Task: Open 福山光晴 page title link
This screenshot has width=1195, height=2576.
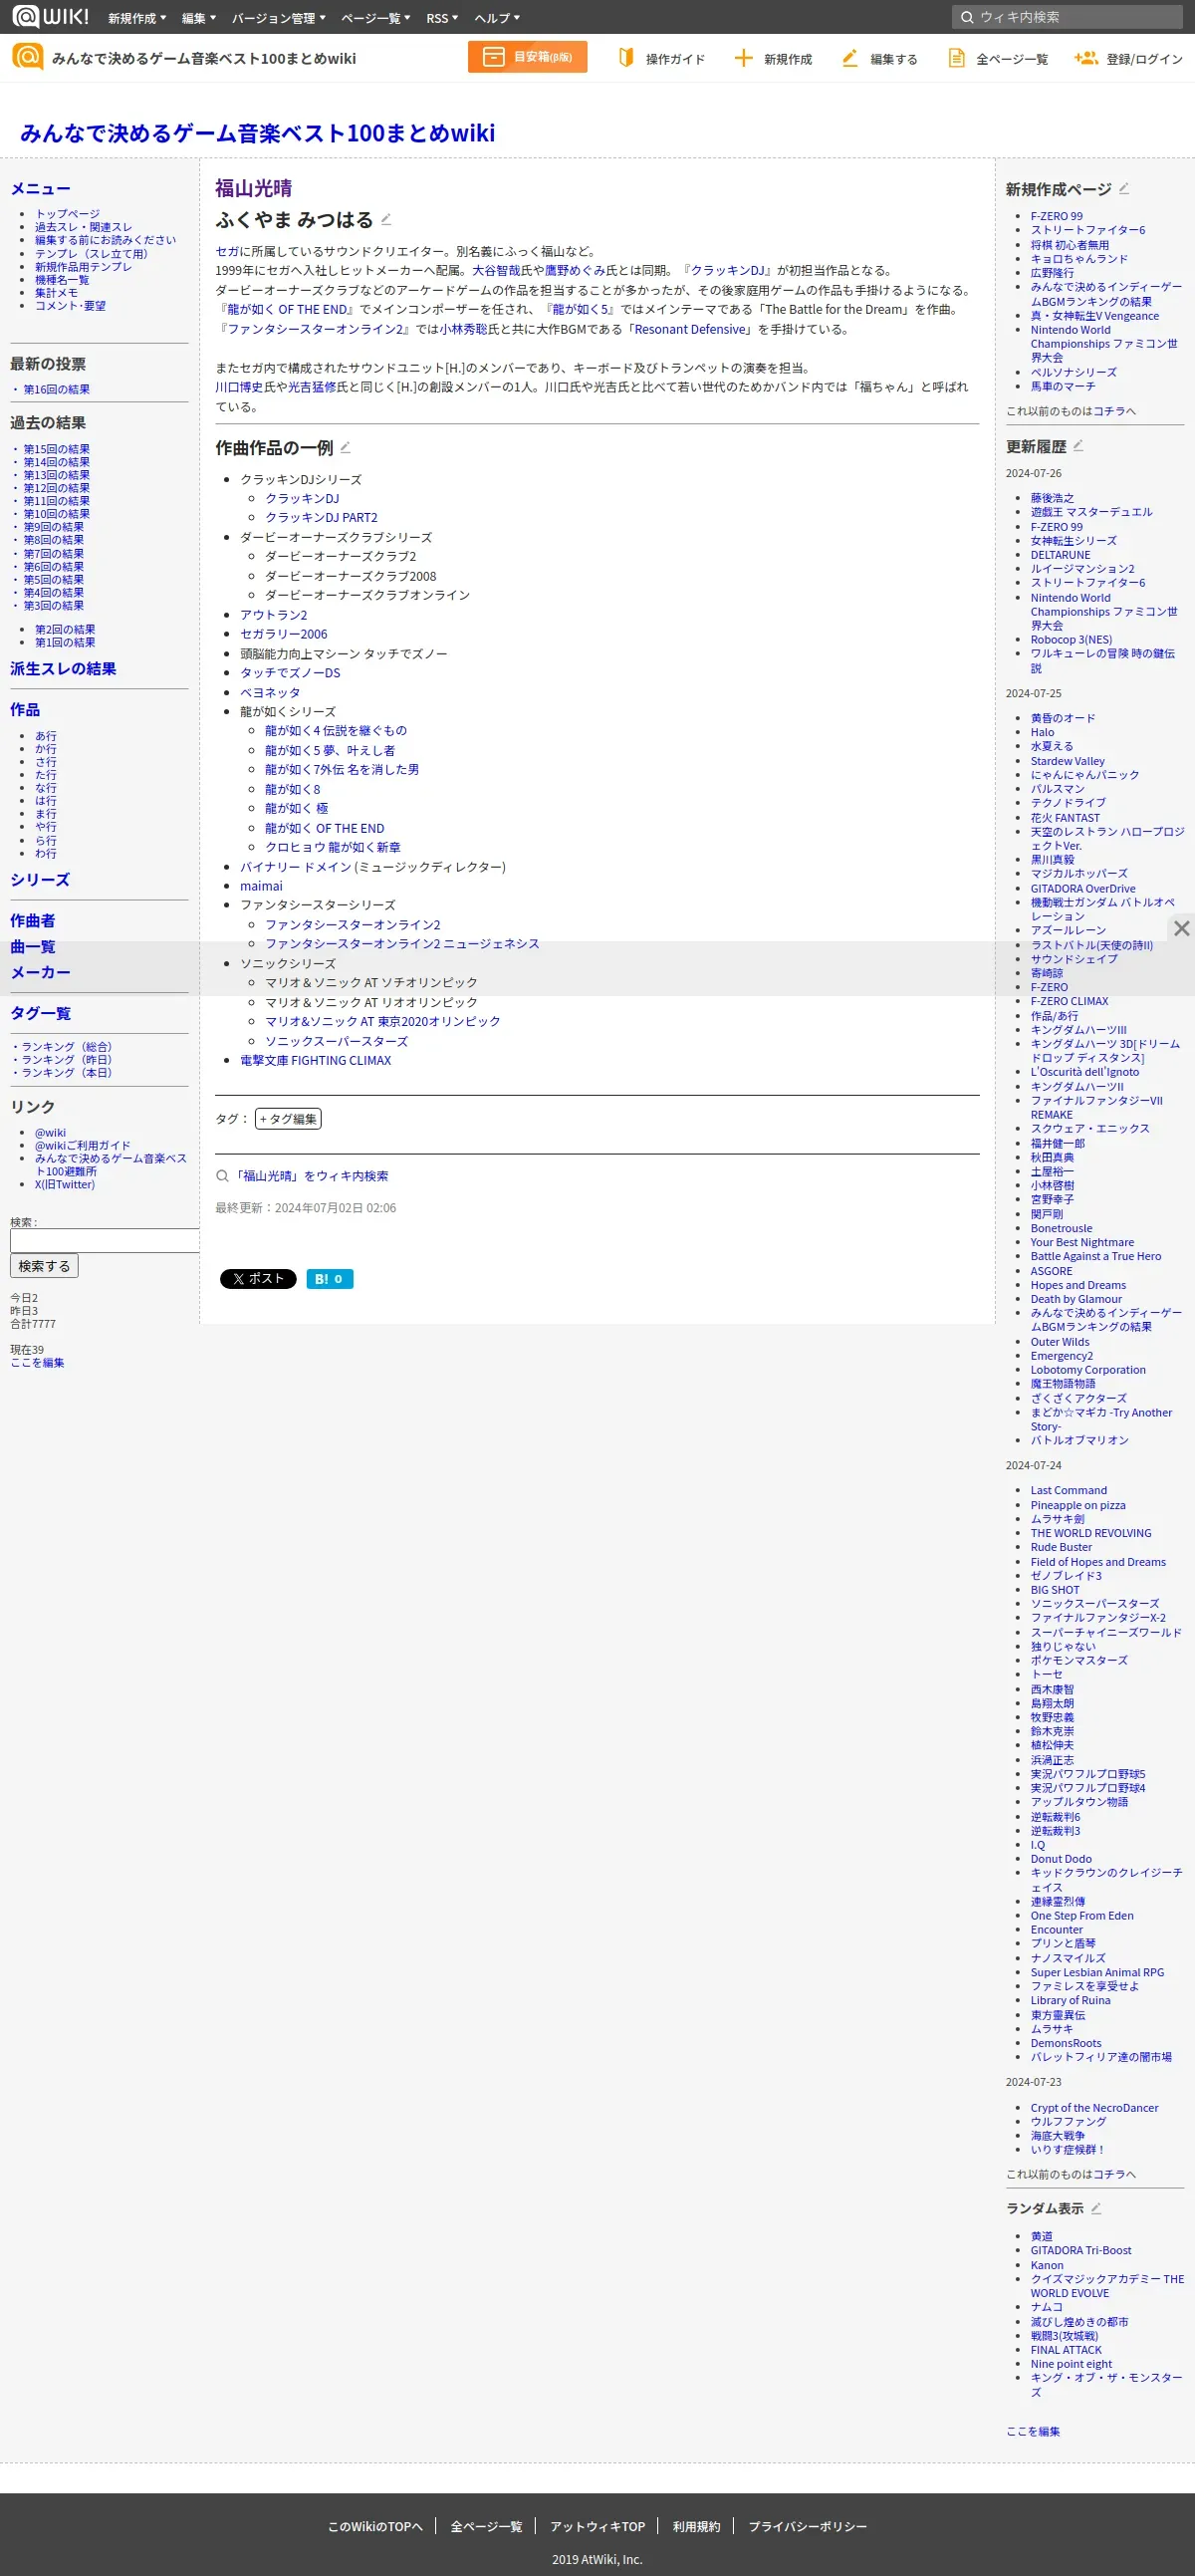Action: click(253, 187)
